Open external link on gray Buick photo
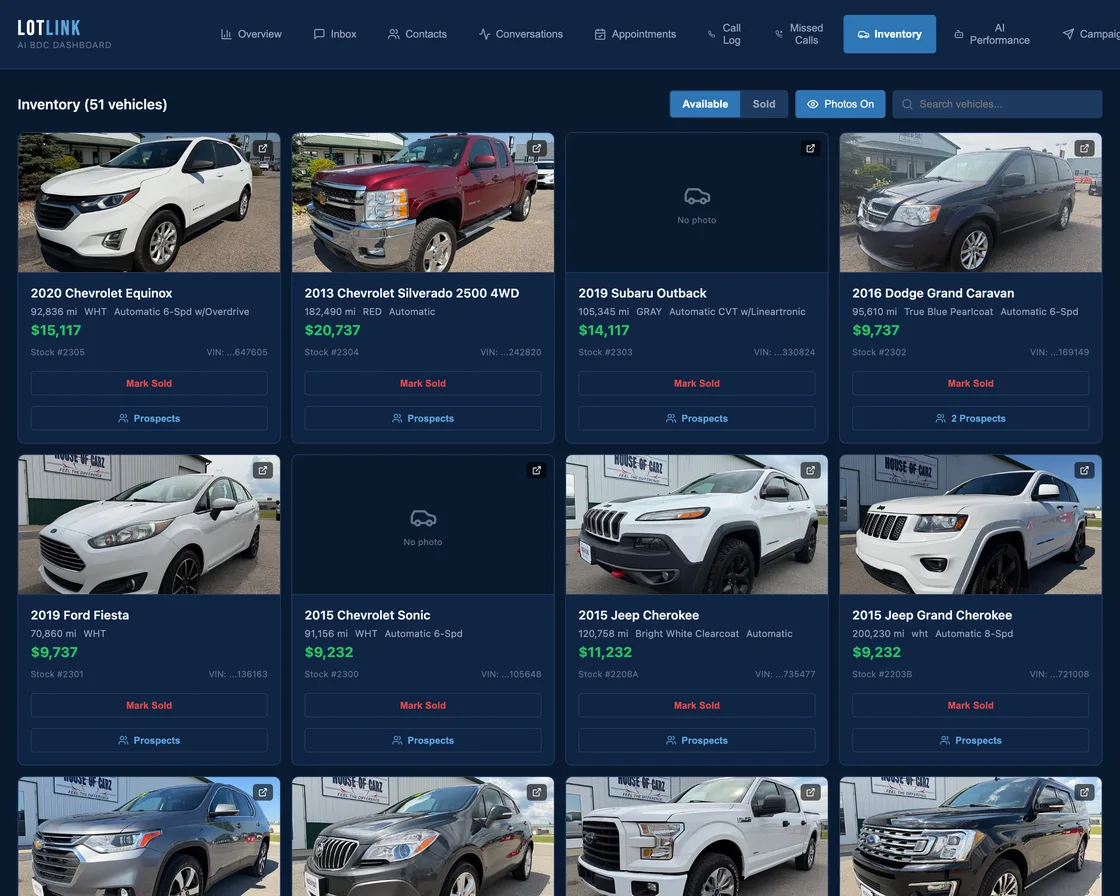The image size is (1120, 896). tap(536, 792)
